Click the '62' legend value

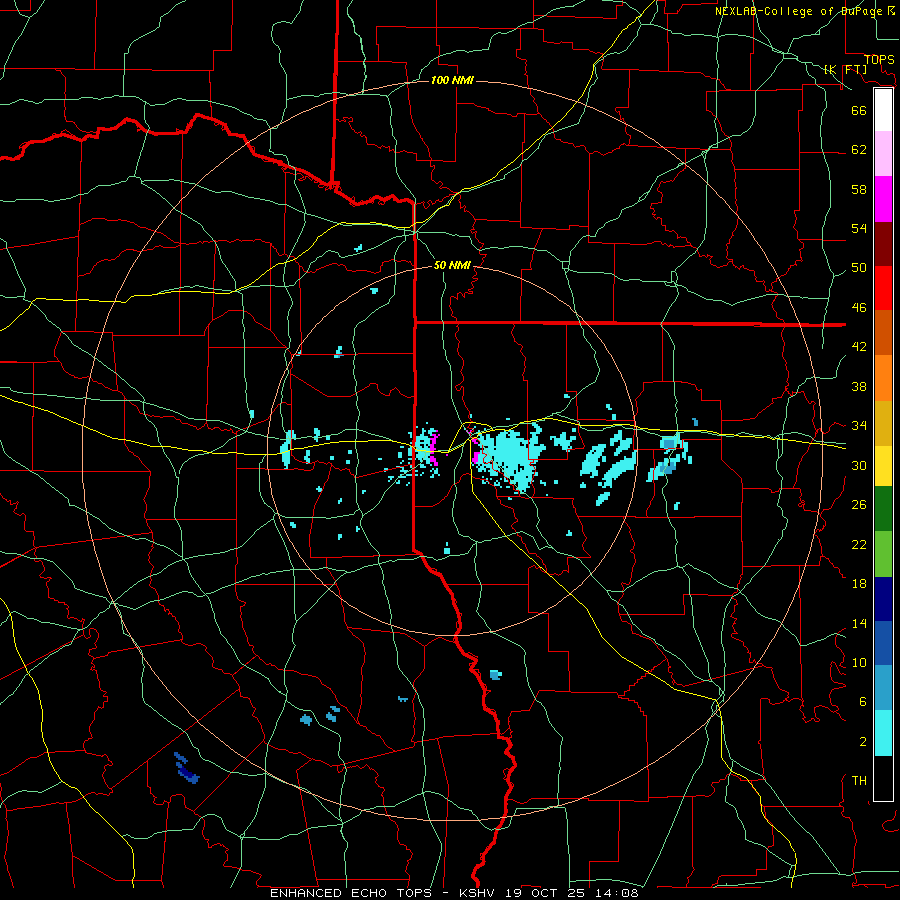pos(859,150)
